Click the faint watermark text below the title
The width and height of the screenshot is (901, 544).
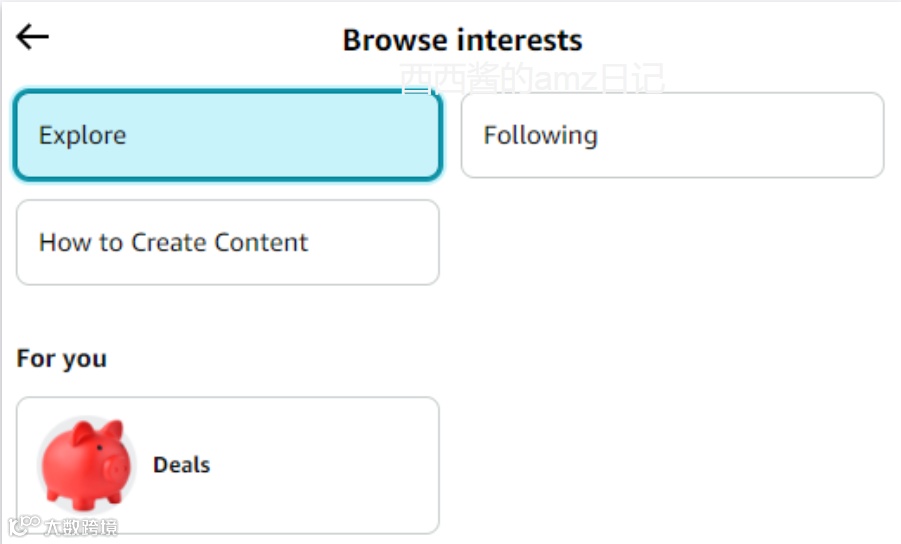pyautogui.click(x=532, y=79)
